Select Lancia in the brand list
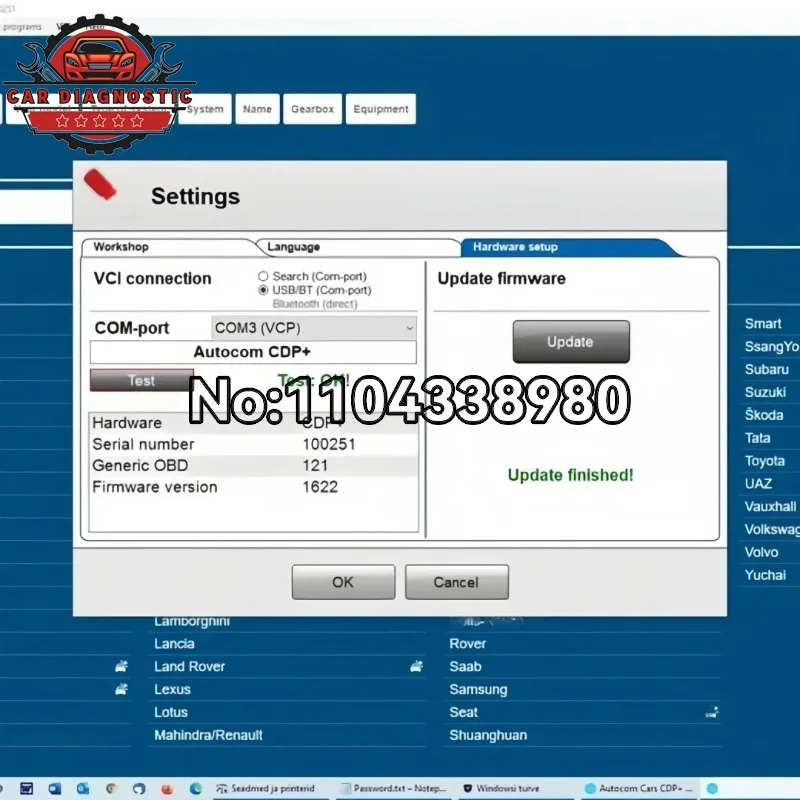This screenshot has width=800, height=800. coord(174,644)
